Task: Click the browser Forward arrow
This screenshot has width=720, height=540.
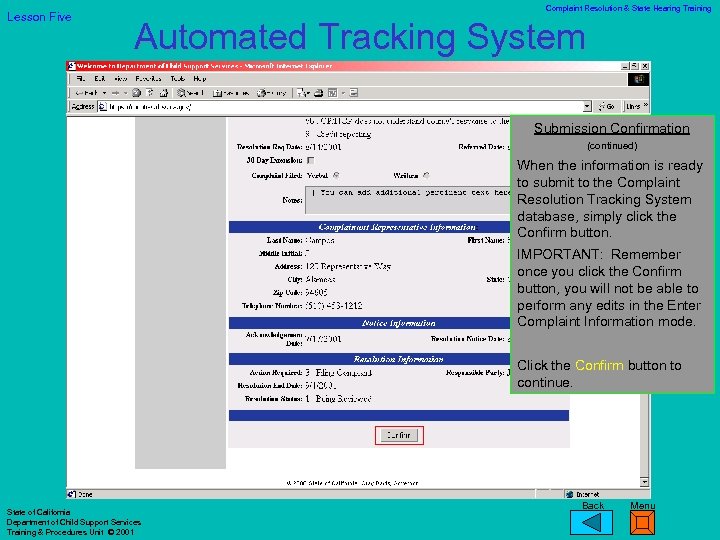Action: [x=115, y=93]
